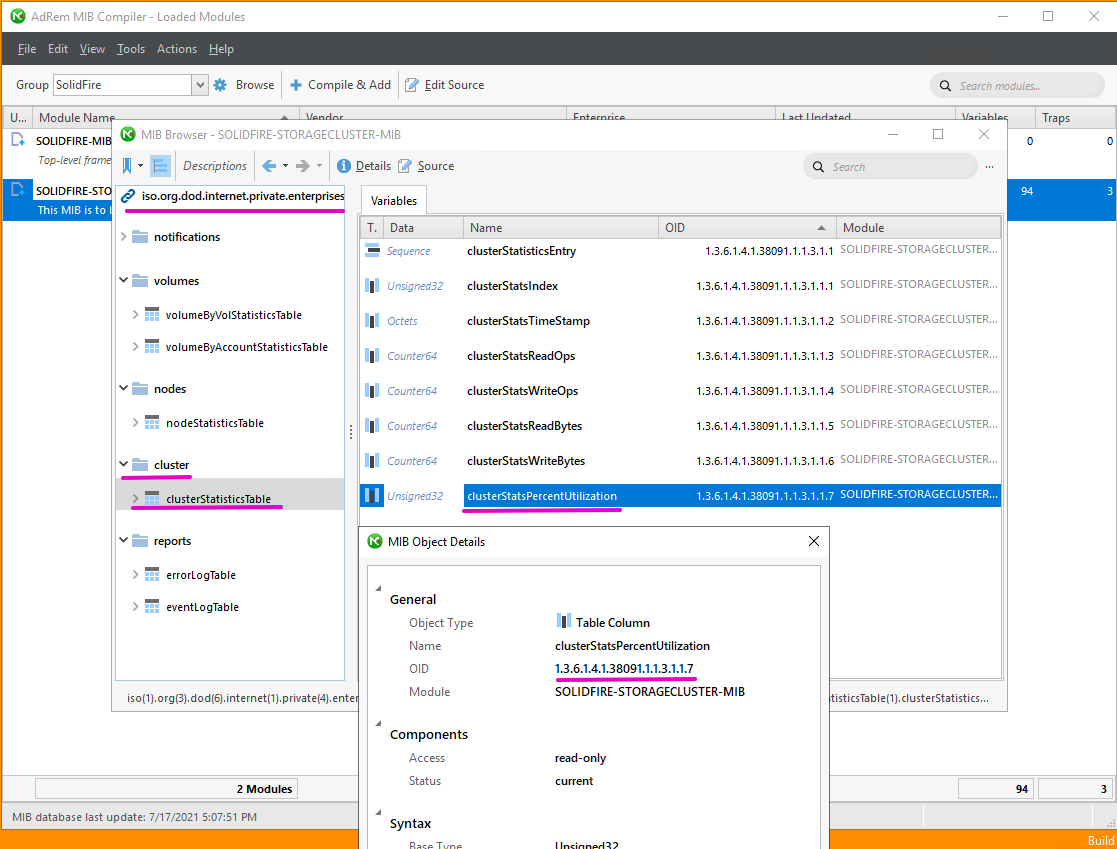Screen dimensions: 1117x849
Task: Open the Actions menu
Action: [x=177, y=48]
